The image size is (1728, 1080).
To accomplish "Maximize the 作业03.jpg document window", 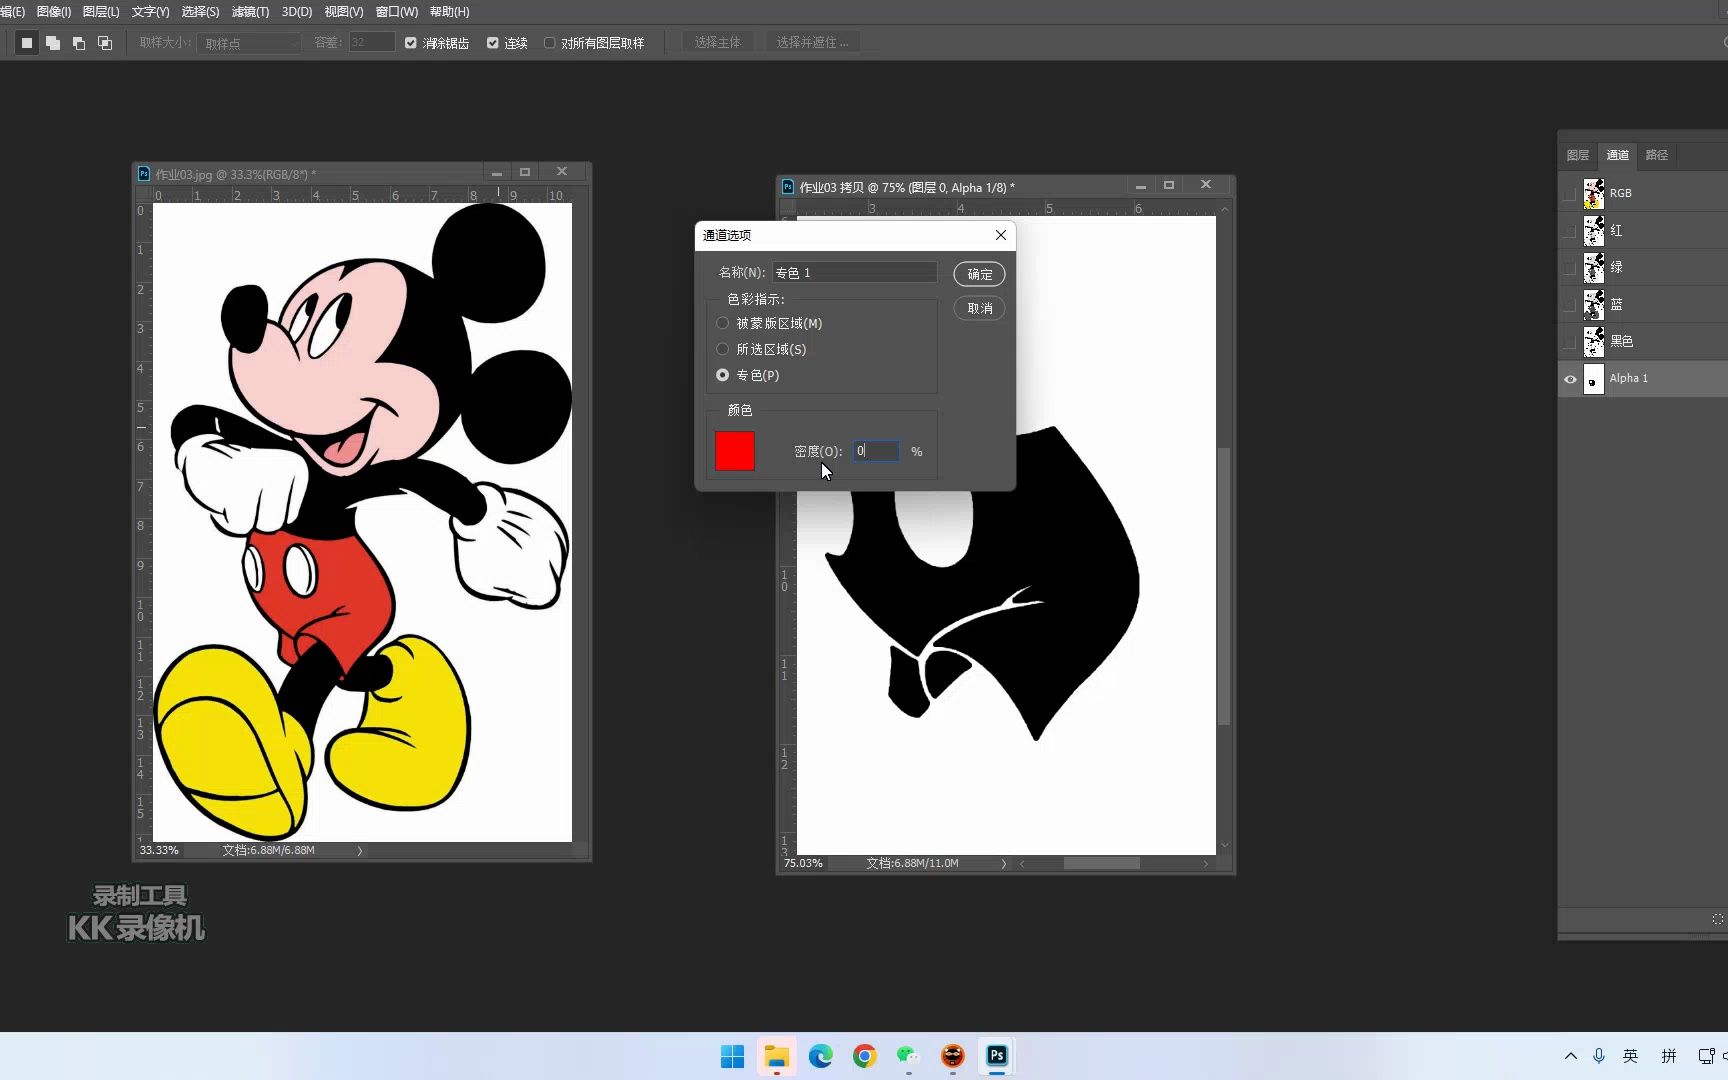I will tap(525, 172).
